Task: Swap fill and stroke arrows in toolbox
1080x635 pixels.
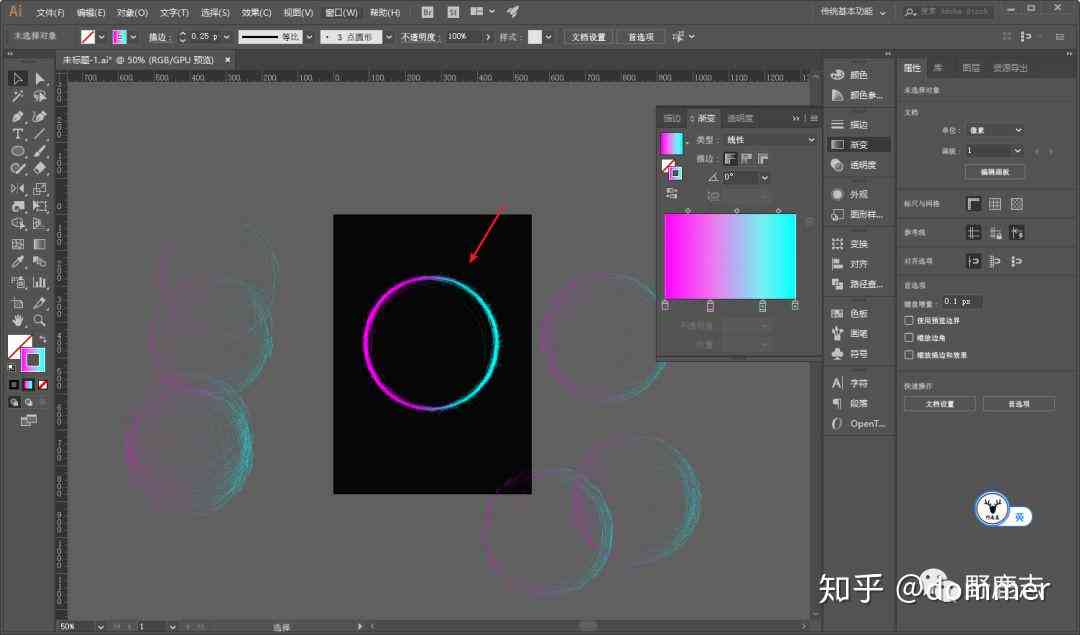Action: click(43, 339)
